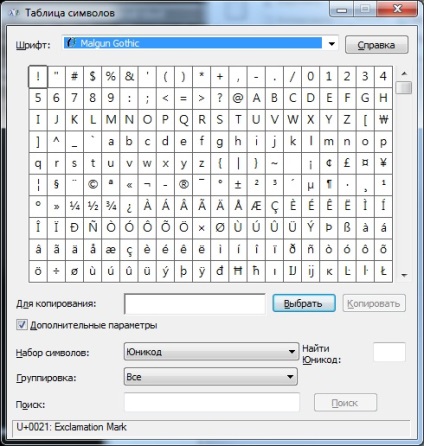Choose the capital Ñ character
424x446 pixels.
pyautogui.click(x=92, y=228)
